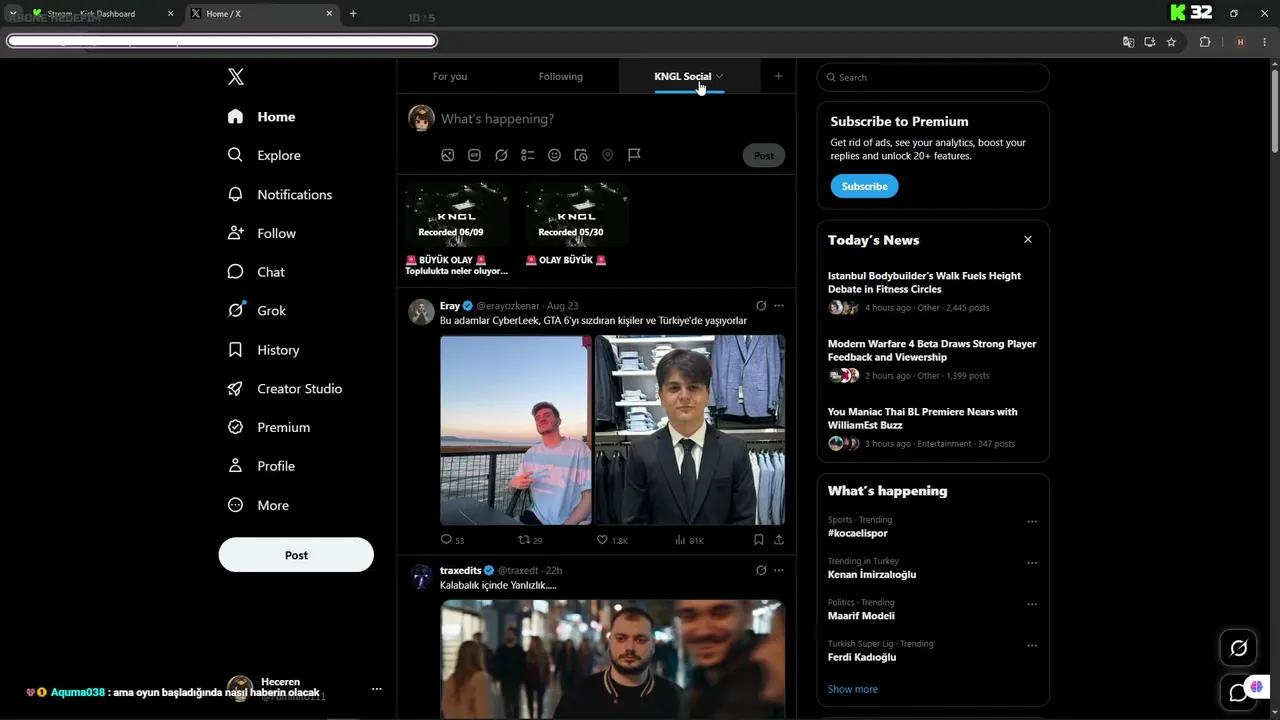Click Grok icon on traxedits' post
This screenshot has width=1280, height=720.
(x=761, y=570)
